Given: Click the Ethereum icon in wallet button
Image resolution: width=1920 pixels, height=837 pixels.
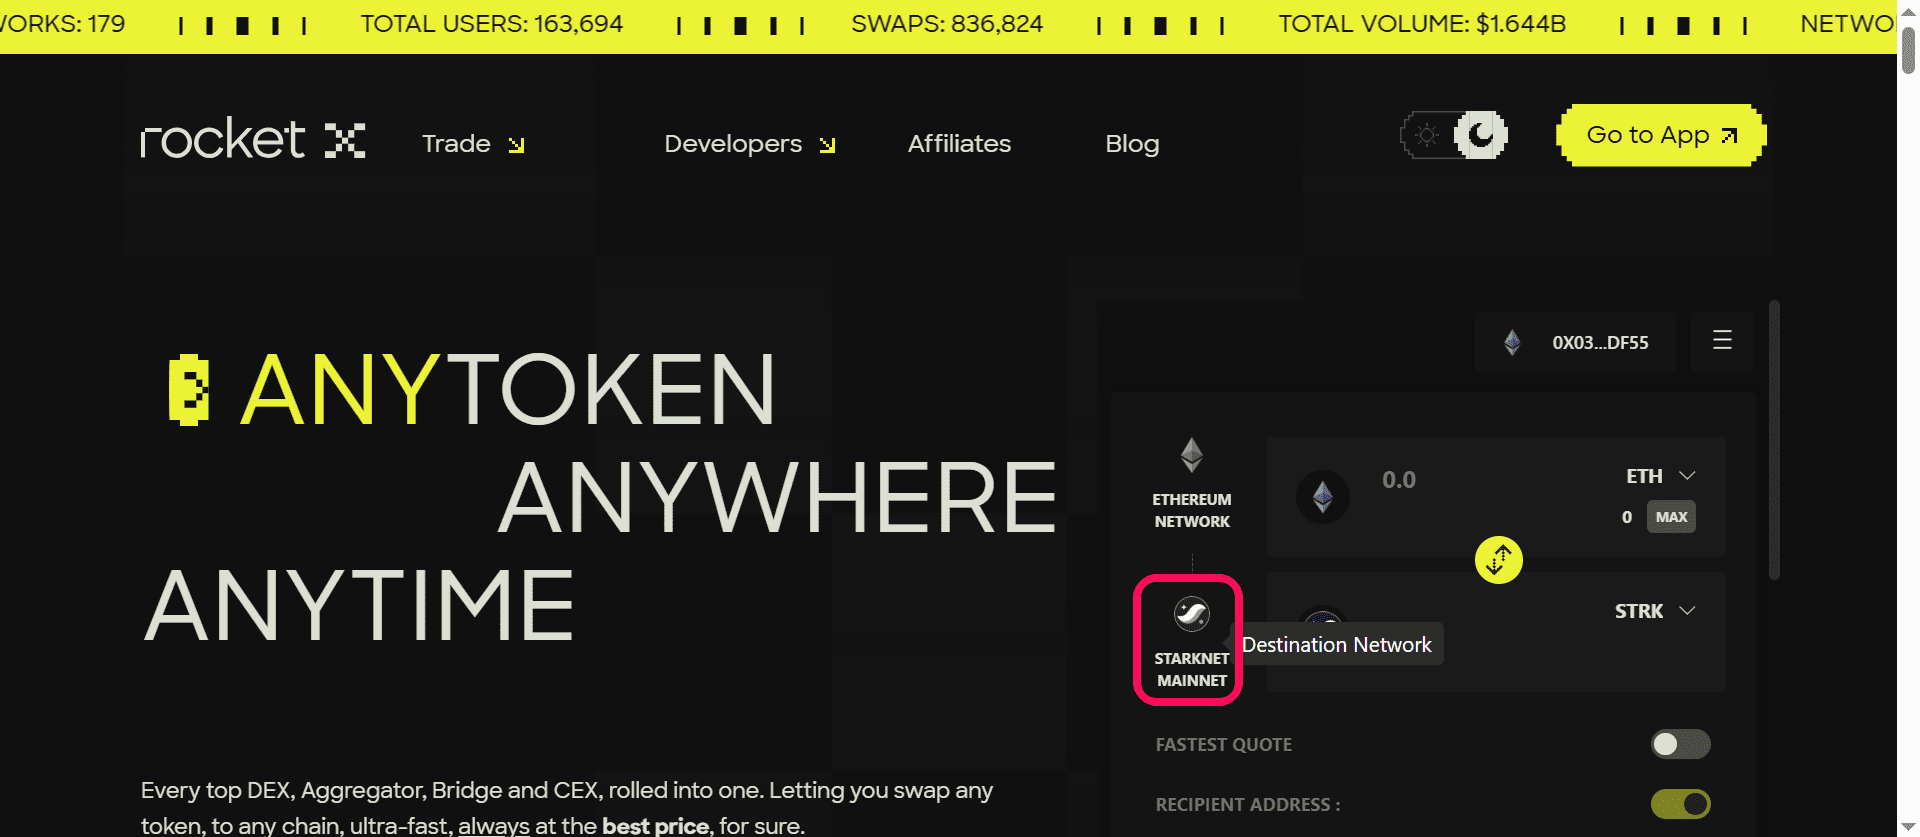Looking at the screenshot, I should coord(1512,343).
